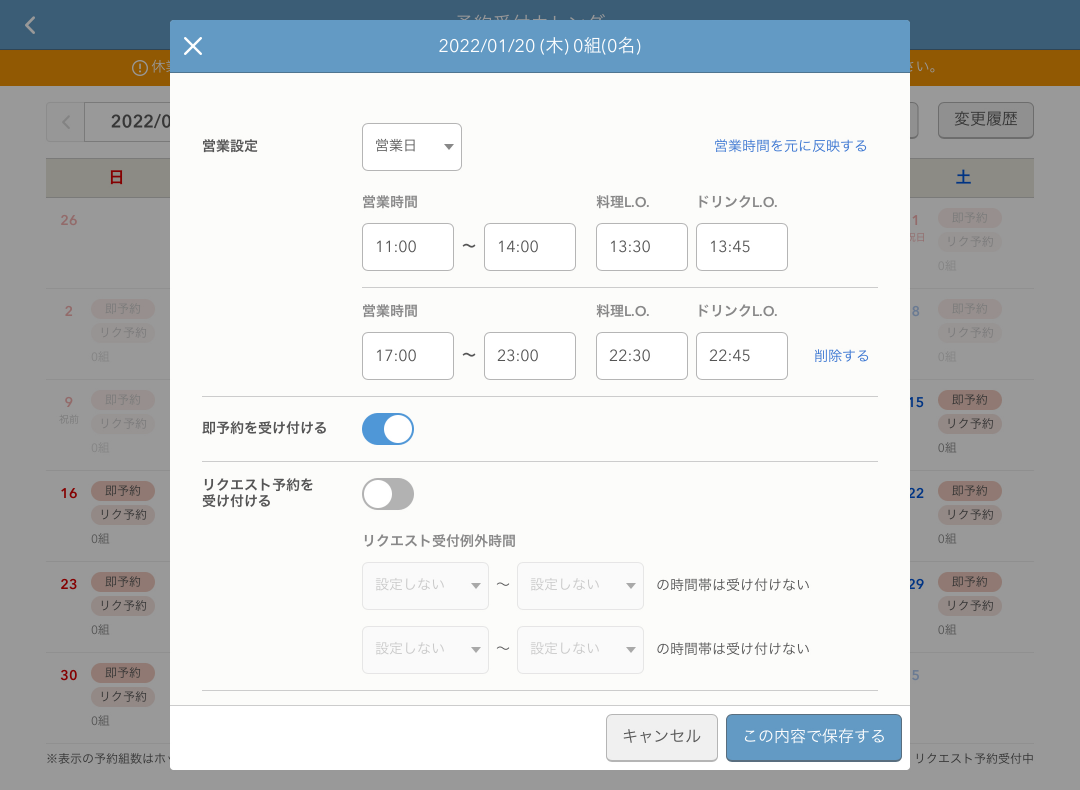Toggle 即予約を受け付ける switch off
The height and width of the screenshot is (790, 1080).
click(x=388, y=429)
